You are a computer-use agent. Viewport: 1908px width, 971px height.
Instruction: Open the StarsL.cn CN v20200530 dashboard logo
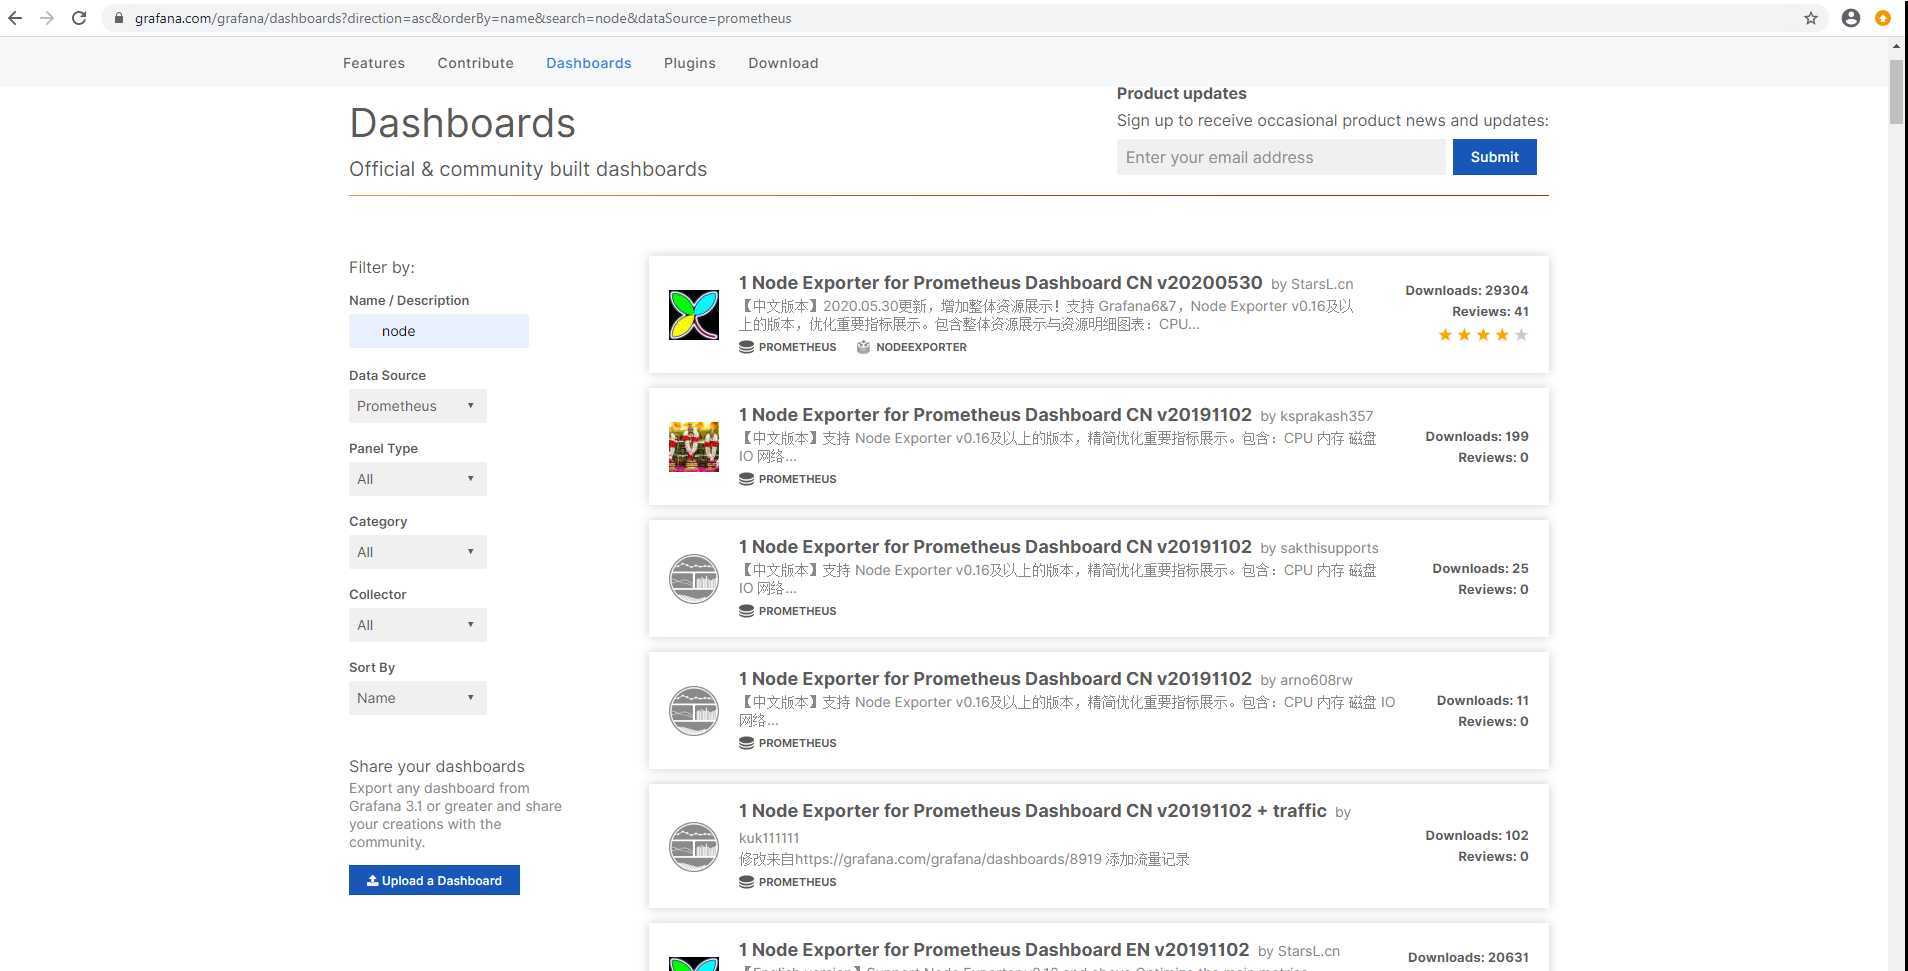pyautogui.click(x=694, y=315)
